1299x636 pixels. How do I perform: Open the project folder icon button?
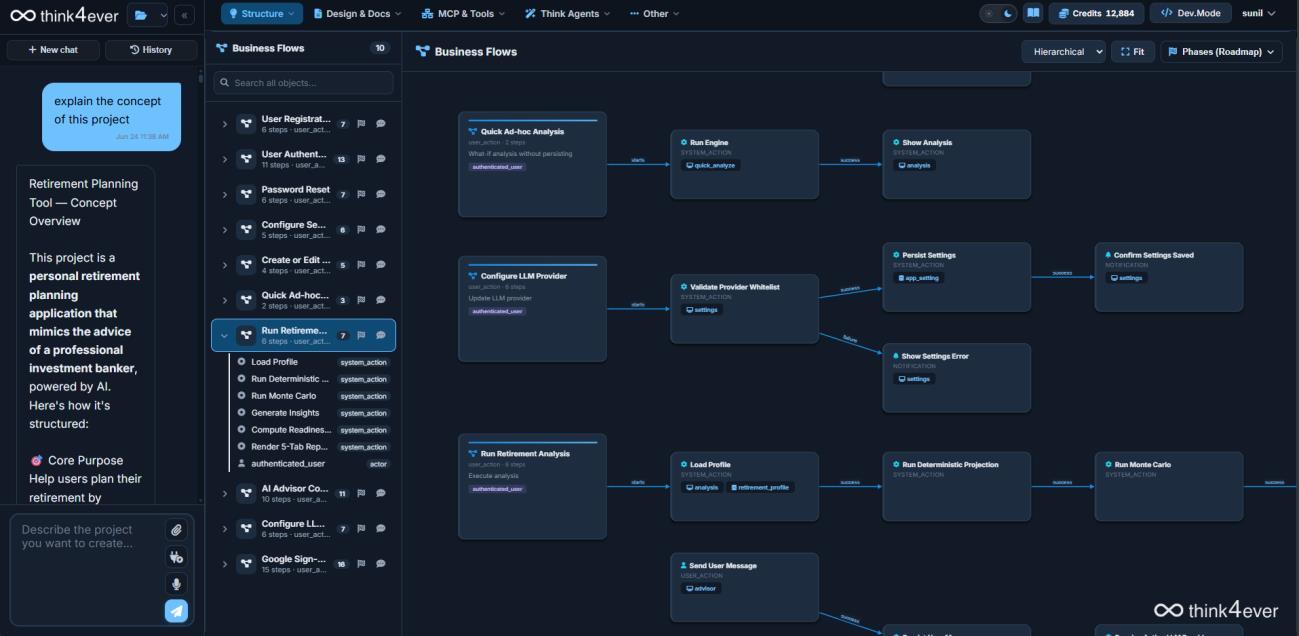pyautogui.click(x=141, y=15)
